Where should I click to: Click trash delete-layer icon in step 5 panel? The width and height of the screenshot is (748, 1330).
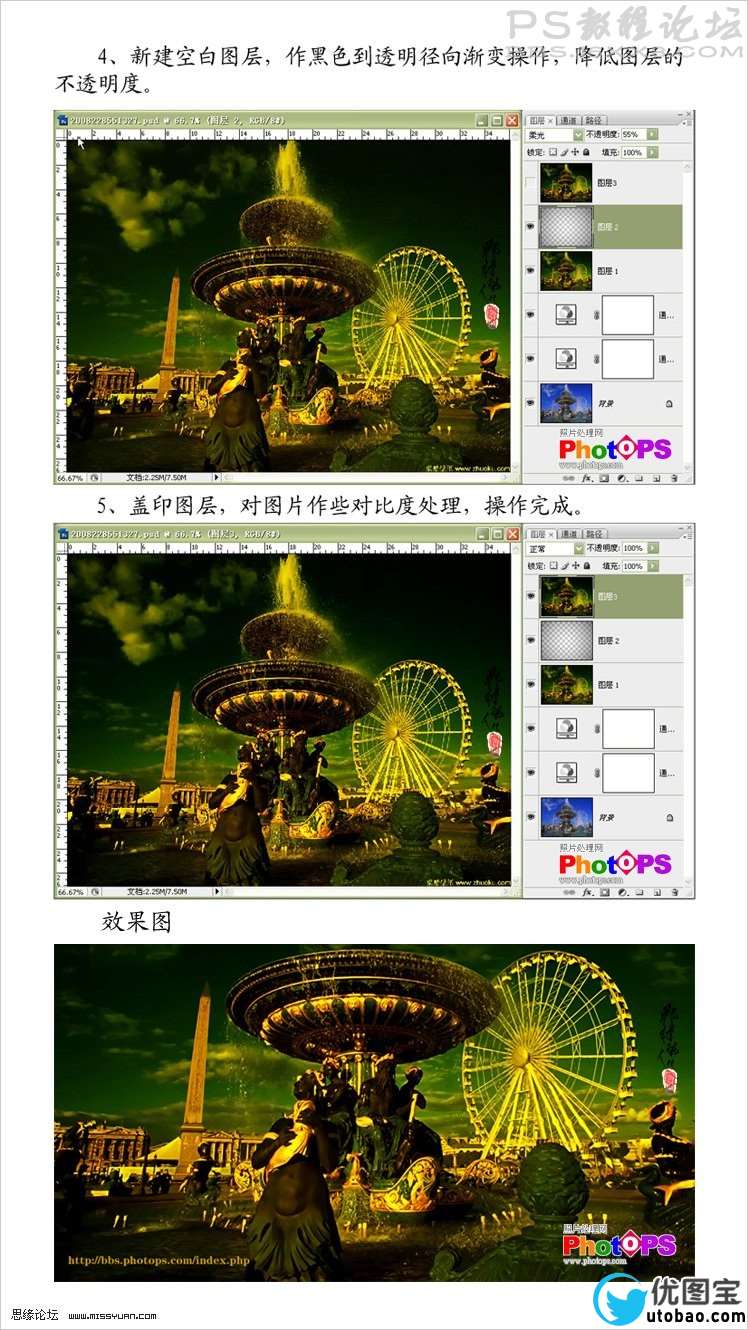pyautogui.click(x=675, y=891)
